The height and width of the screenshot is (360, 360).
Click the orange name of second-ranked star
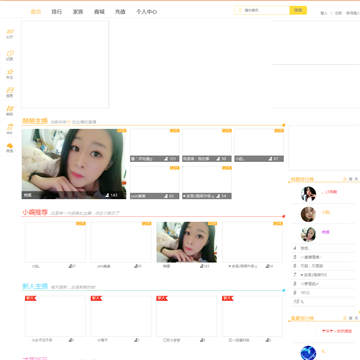pos(326,212)
